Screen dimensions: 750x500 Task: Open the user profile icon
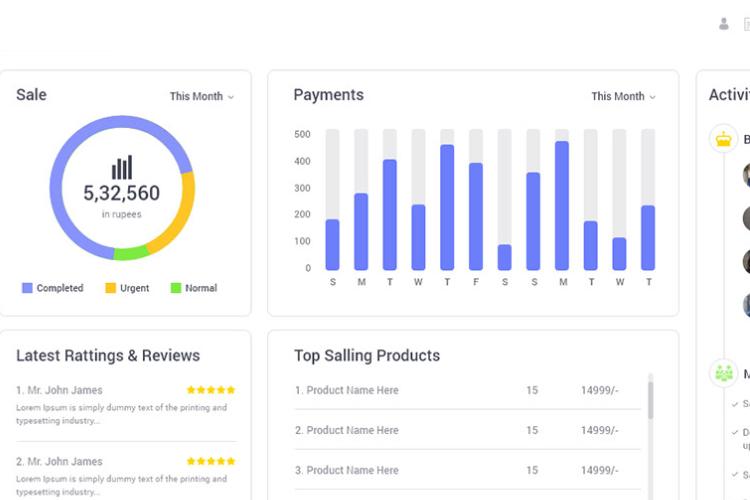tap(724, 24)
